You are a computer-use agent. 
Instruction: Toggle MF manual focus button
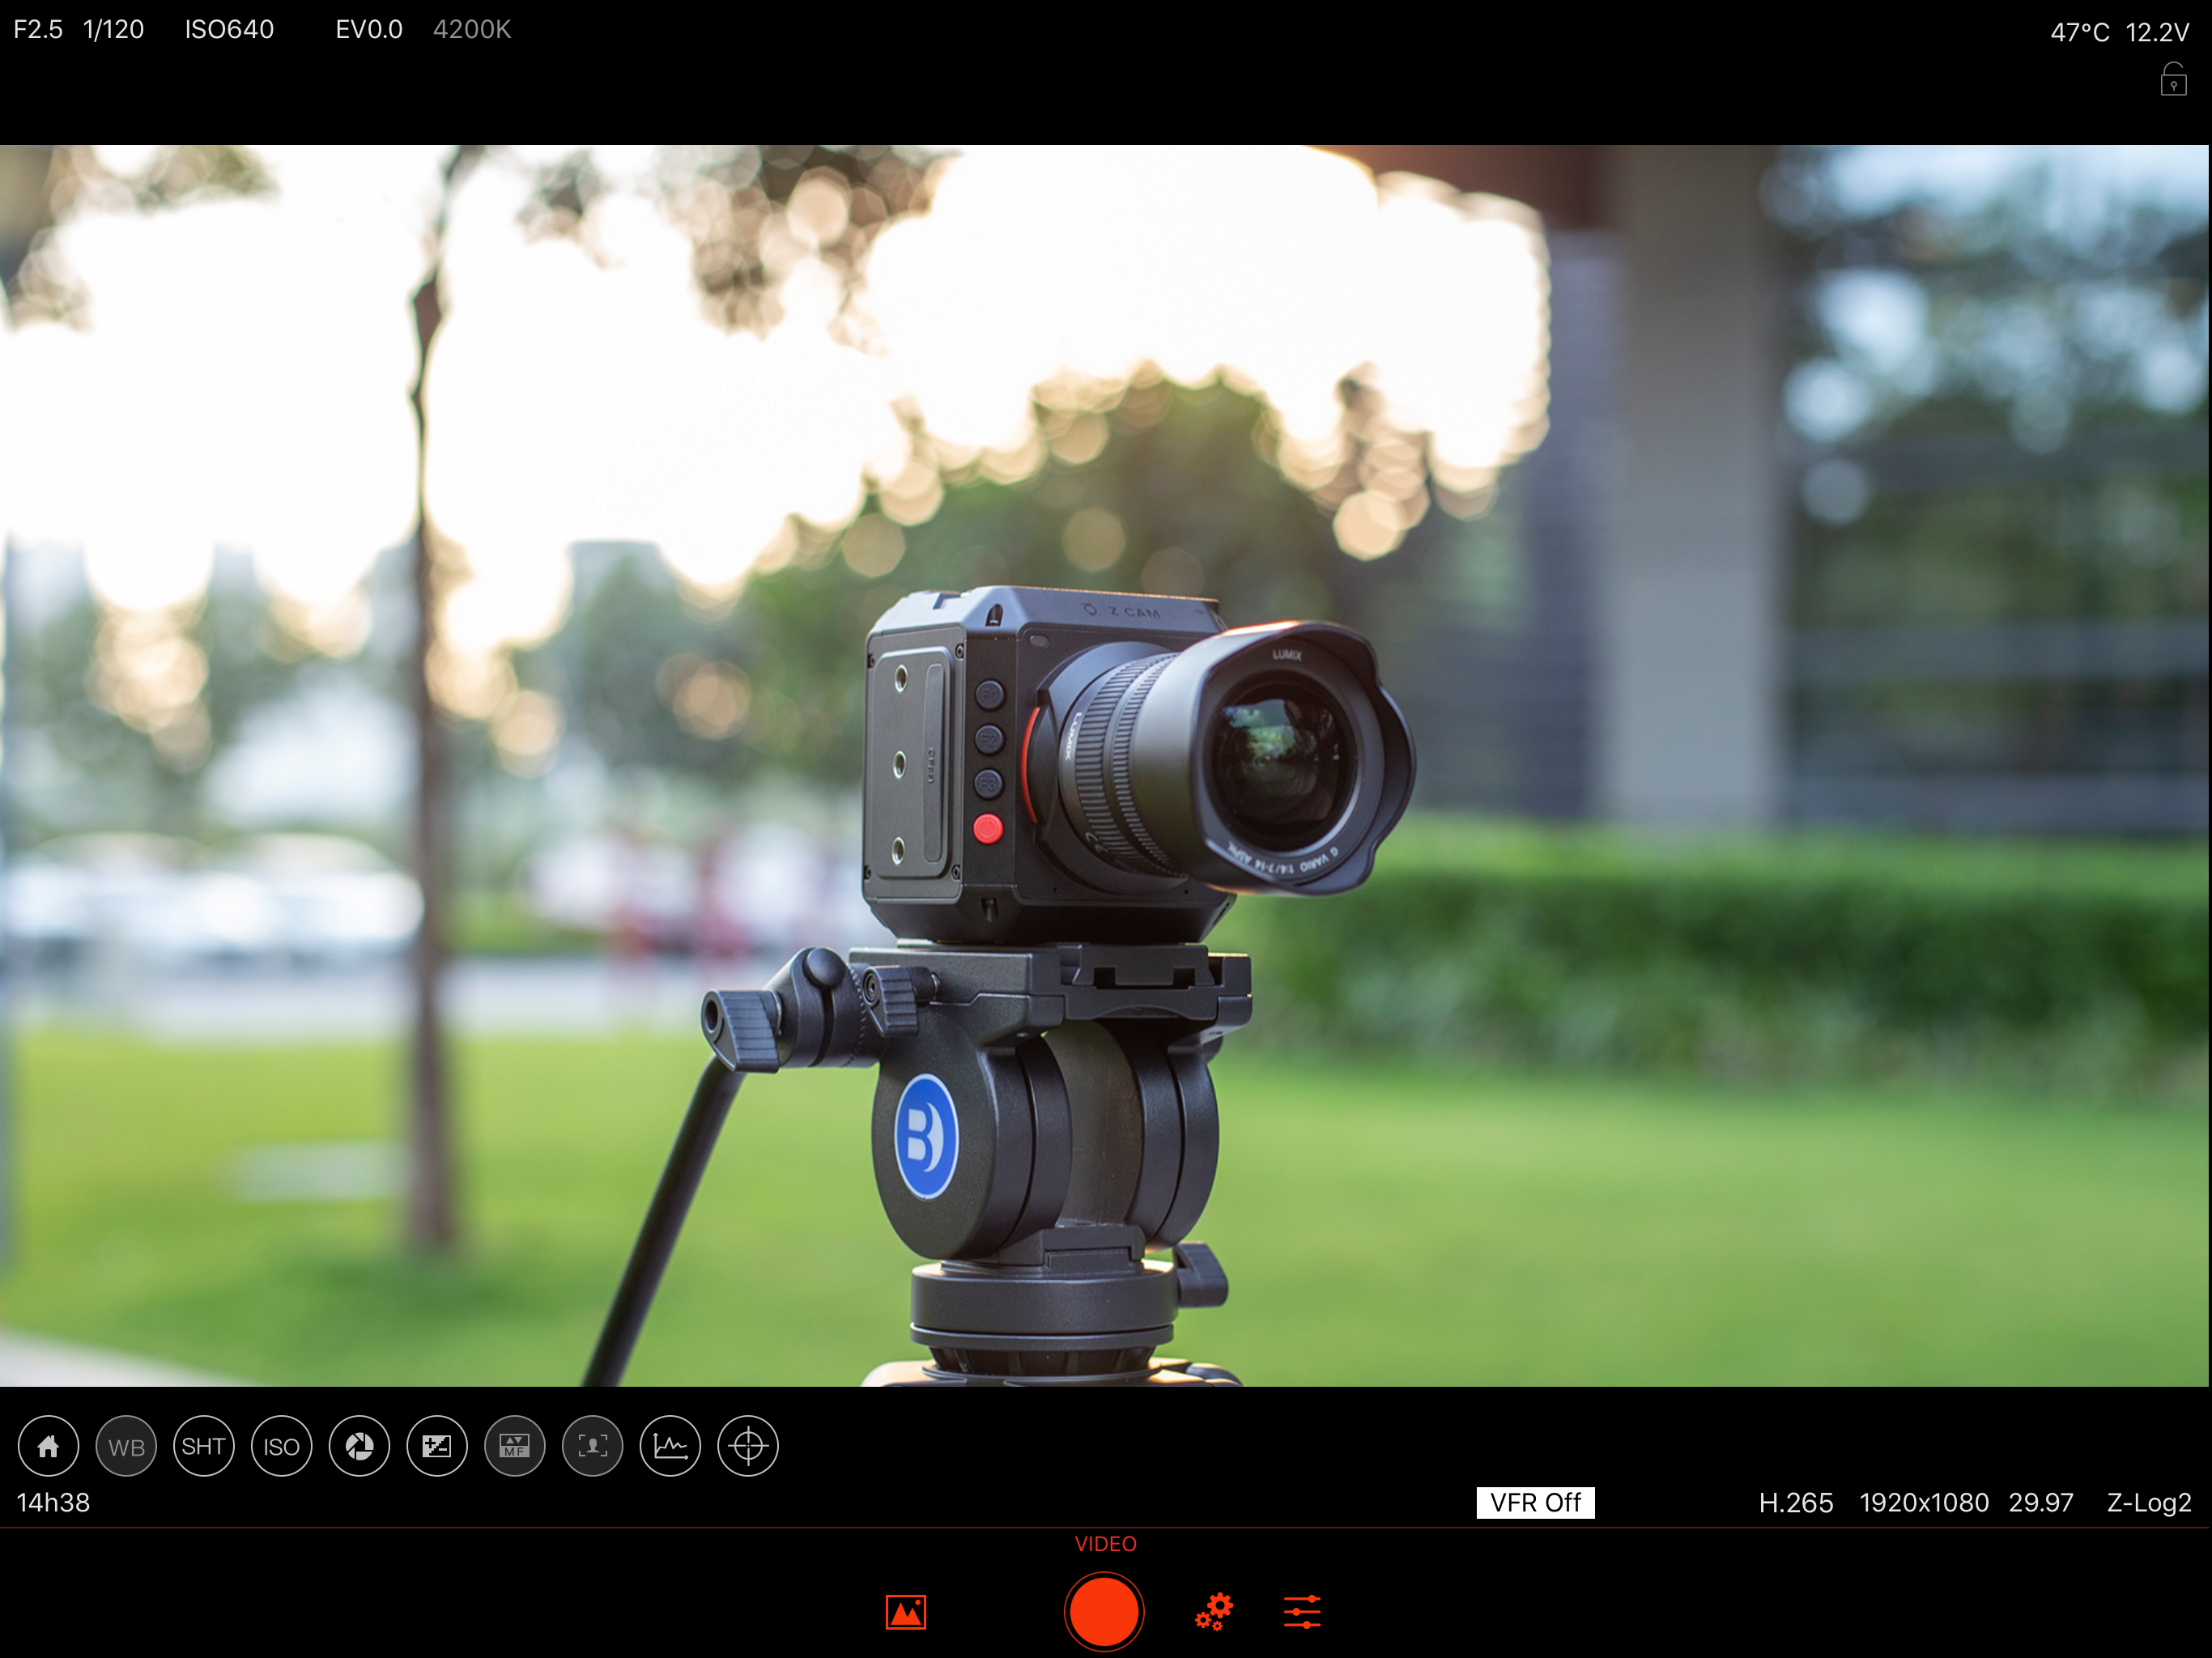[514, 1446]
